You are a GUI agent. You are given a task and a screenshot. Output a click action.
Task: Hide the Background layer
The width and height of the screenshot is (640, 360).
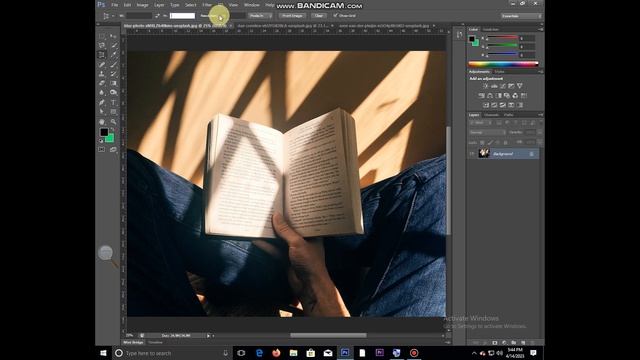(x=472, y=153)
